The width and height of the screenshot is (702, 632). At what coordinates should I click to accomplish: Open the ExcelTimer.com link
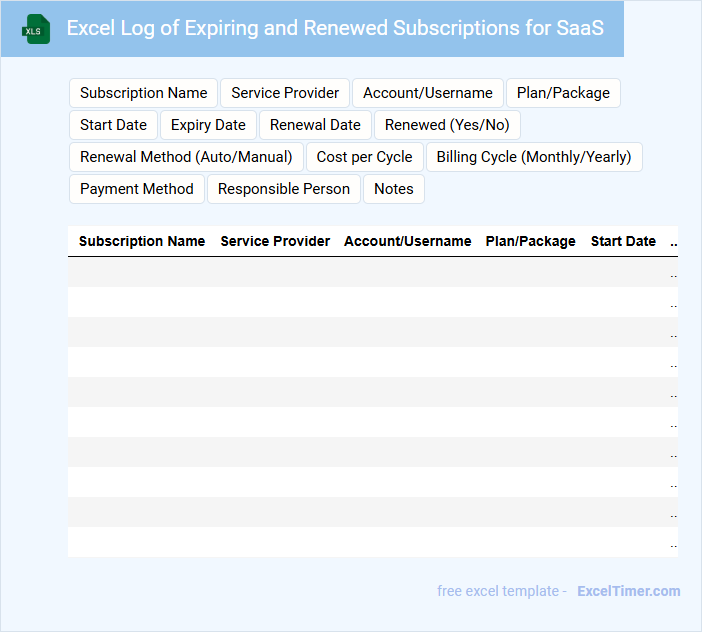(629, 591)
